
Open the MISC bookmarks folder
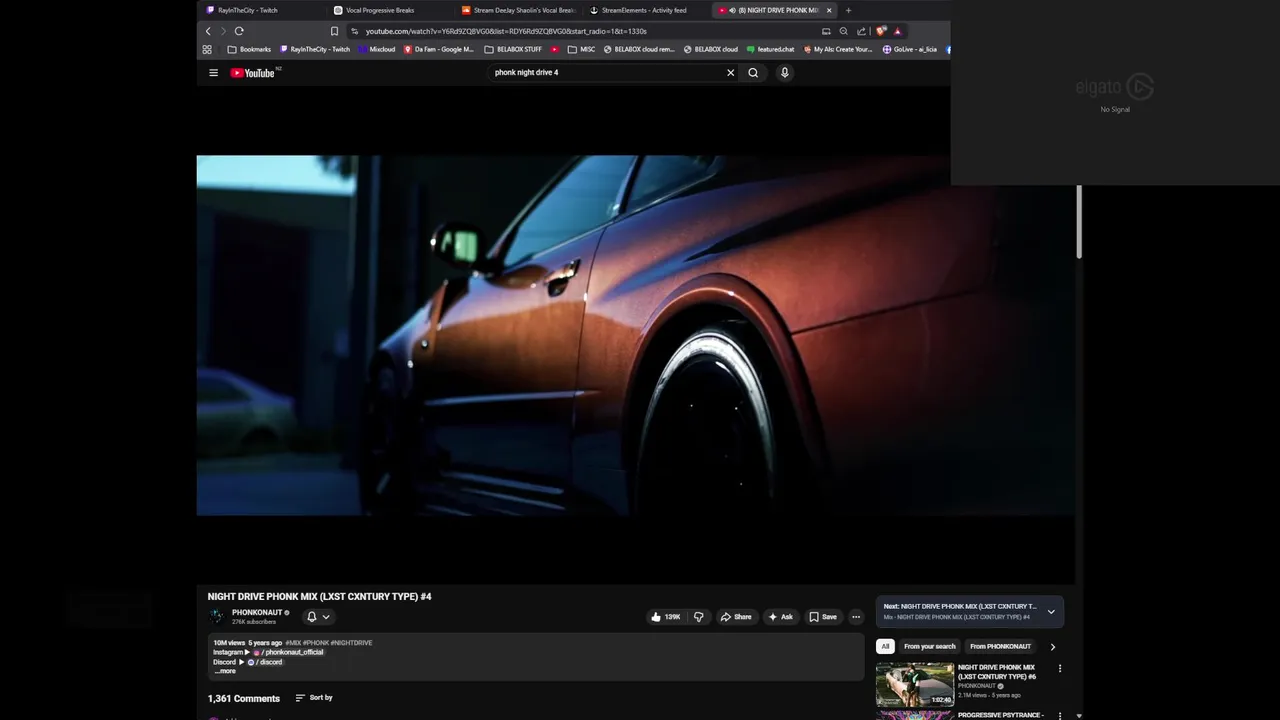click(581, 49)
